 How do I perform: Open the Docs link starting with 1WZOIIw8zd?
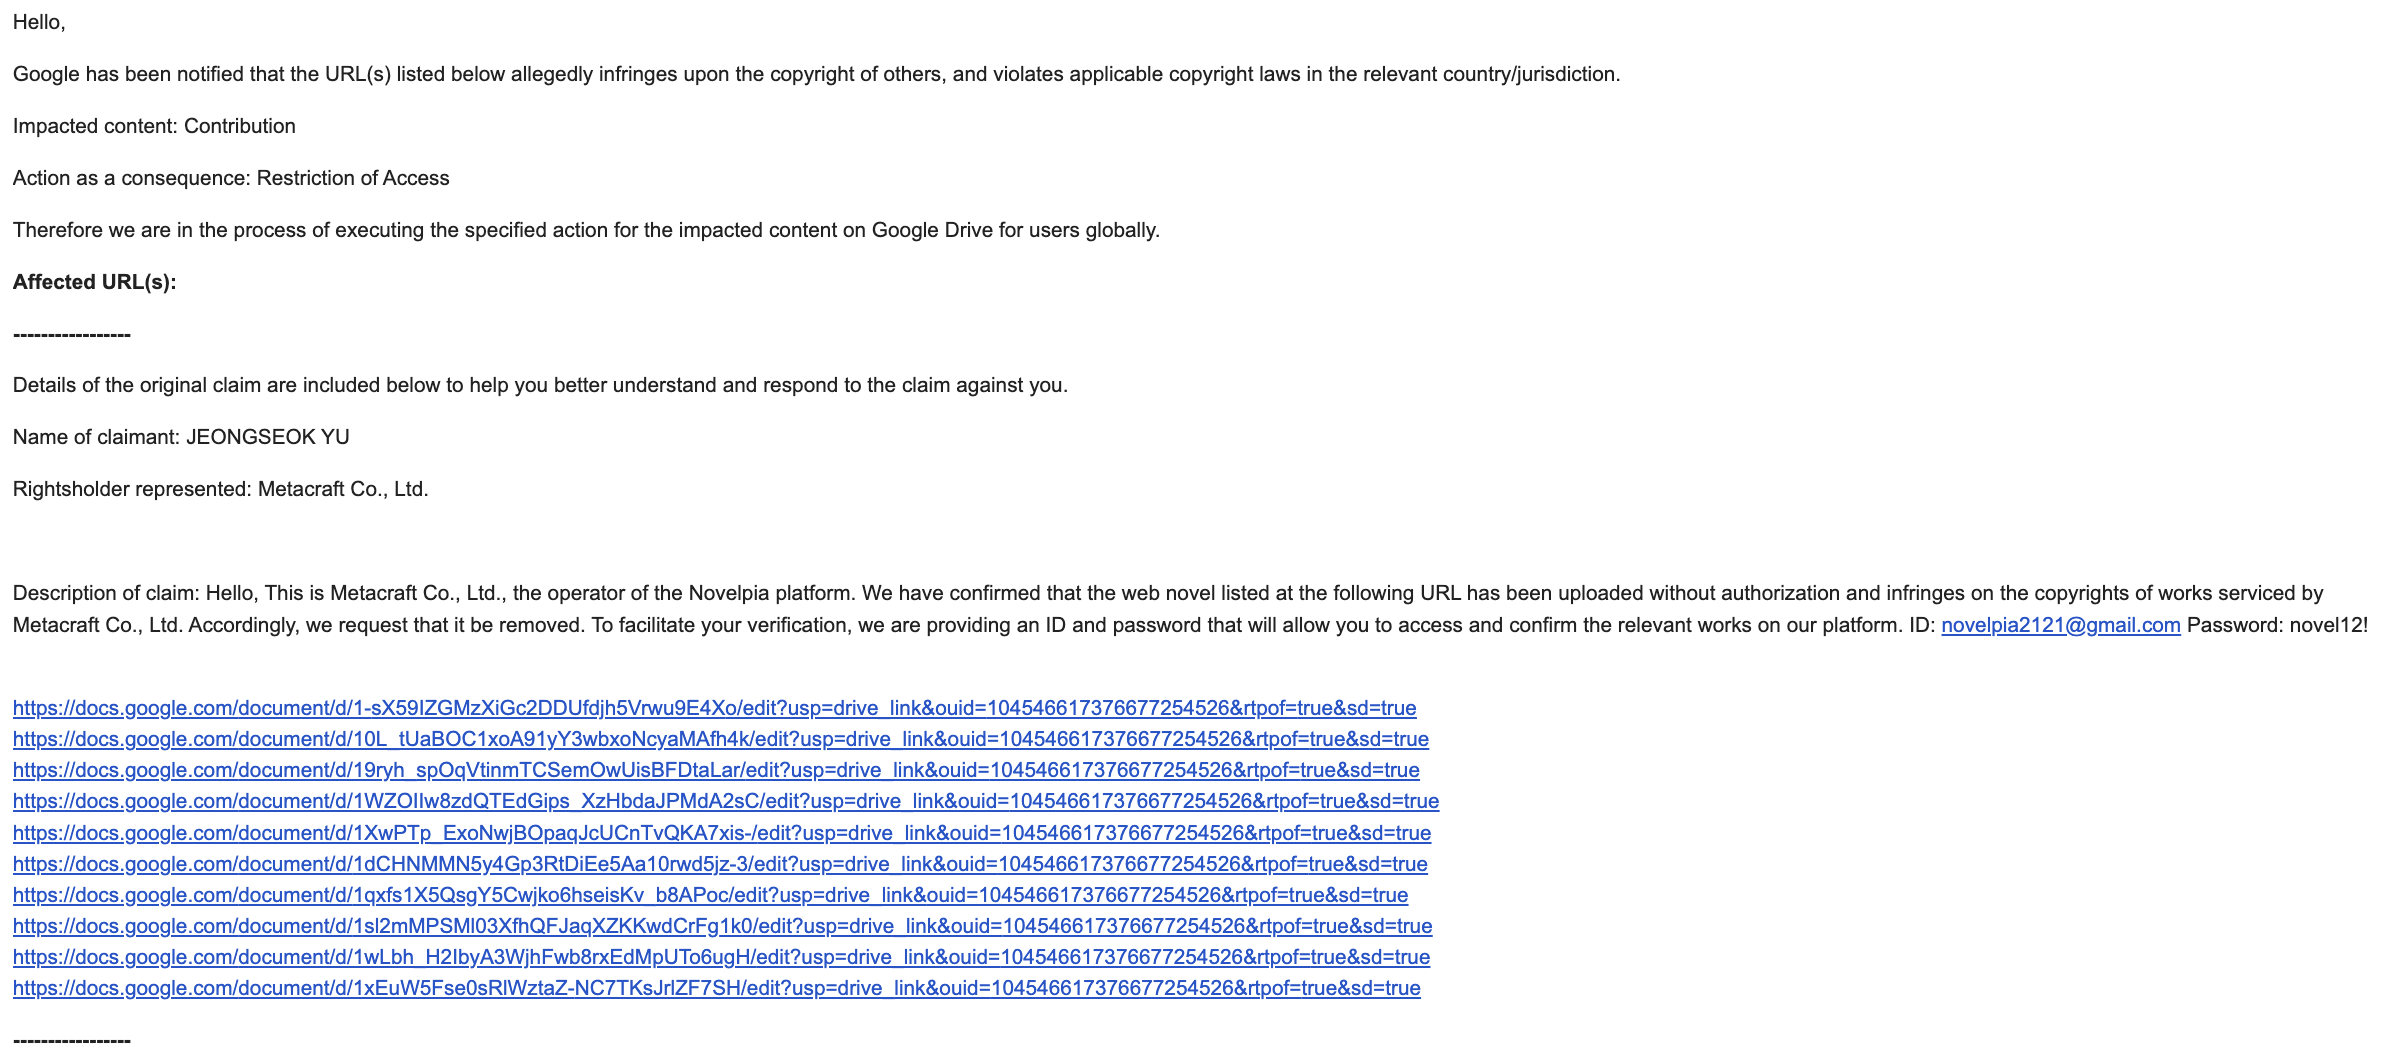(x=725, y=801)
